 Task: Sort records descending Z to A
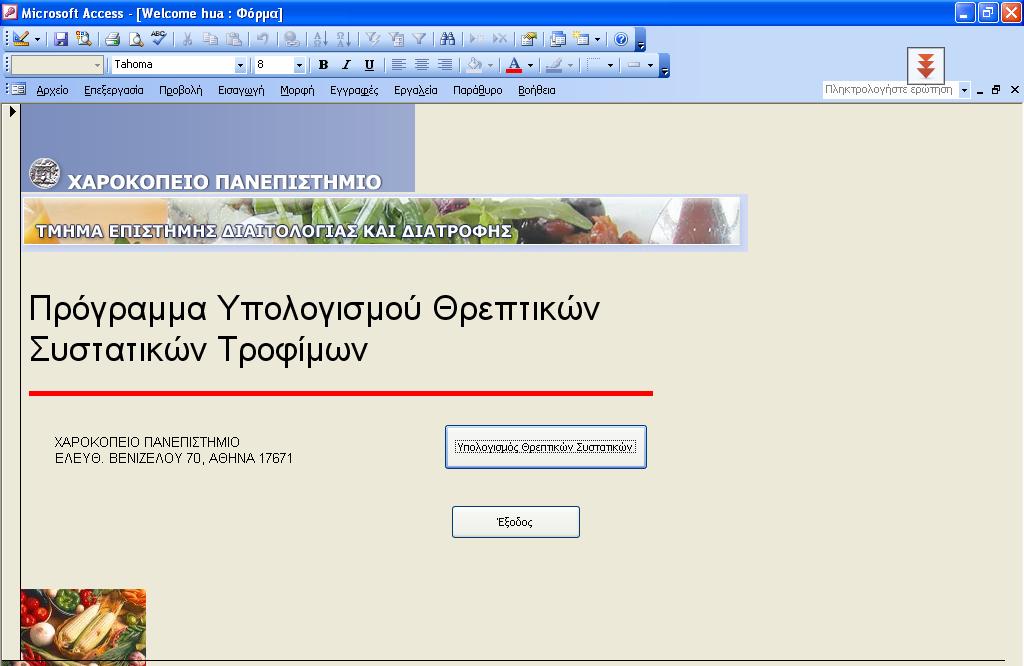(344, 39)
